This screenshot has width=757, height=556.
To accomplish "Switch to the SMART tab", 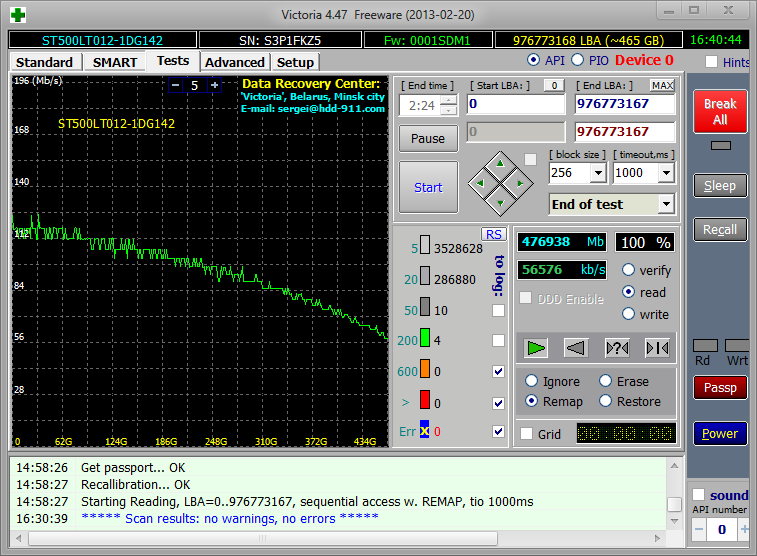I will point(115,62).
